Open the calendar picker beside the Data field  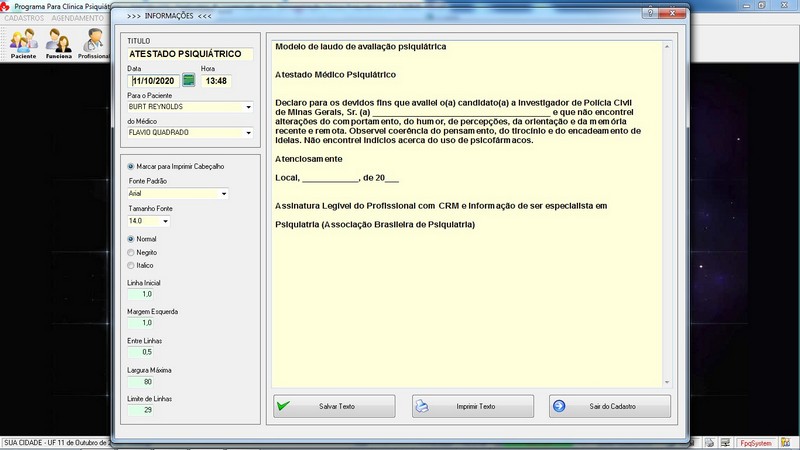188,81
